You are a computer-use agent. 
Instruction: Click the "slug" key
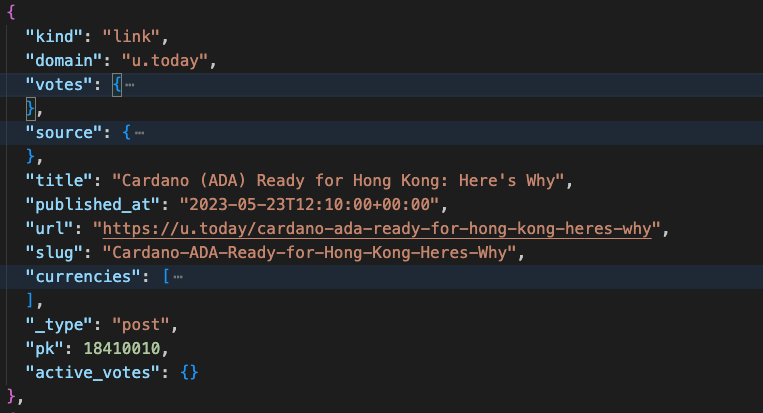coord(55,252)
